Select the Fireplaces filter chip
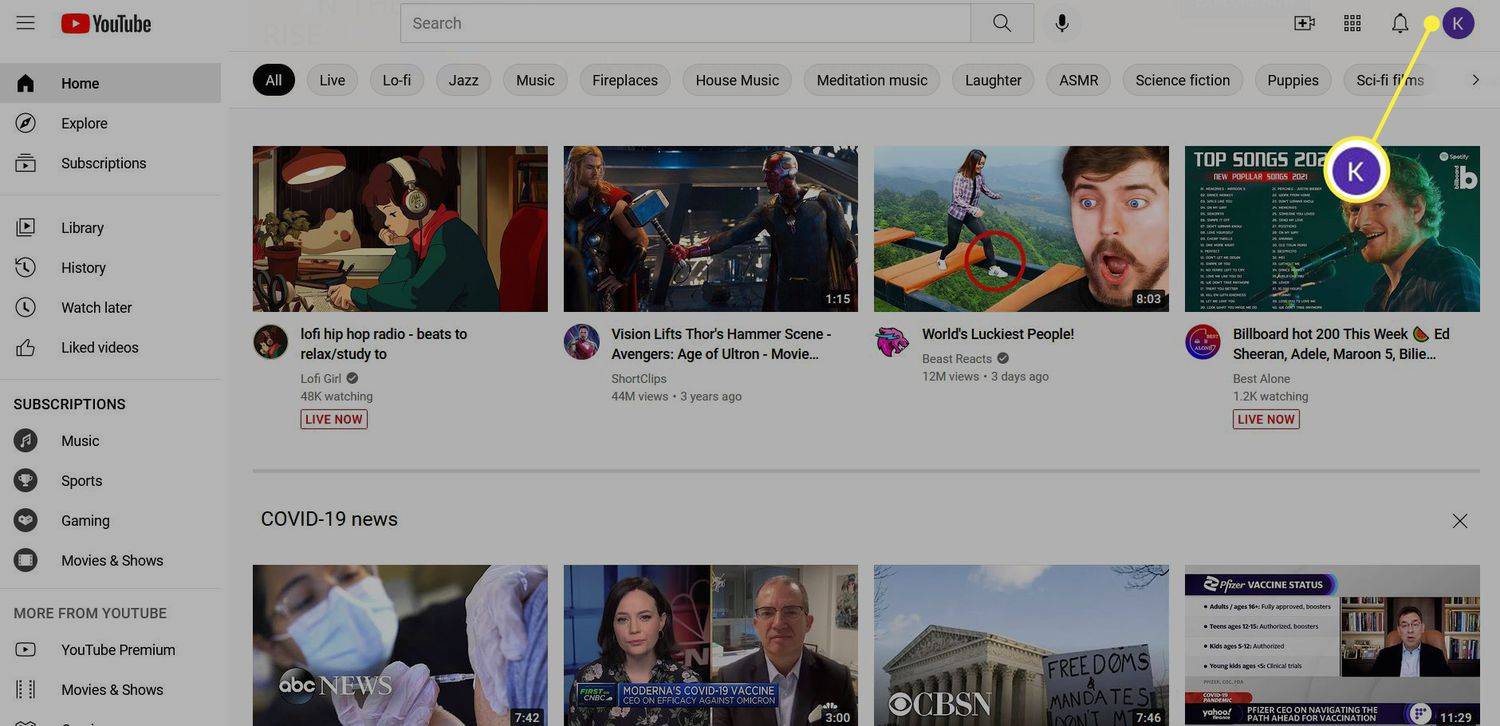 [x=625, y=80]
